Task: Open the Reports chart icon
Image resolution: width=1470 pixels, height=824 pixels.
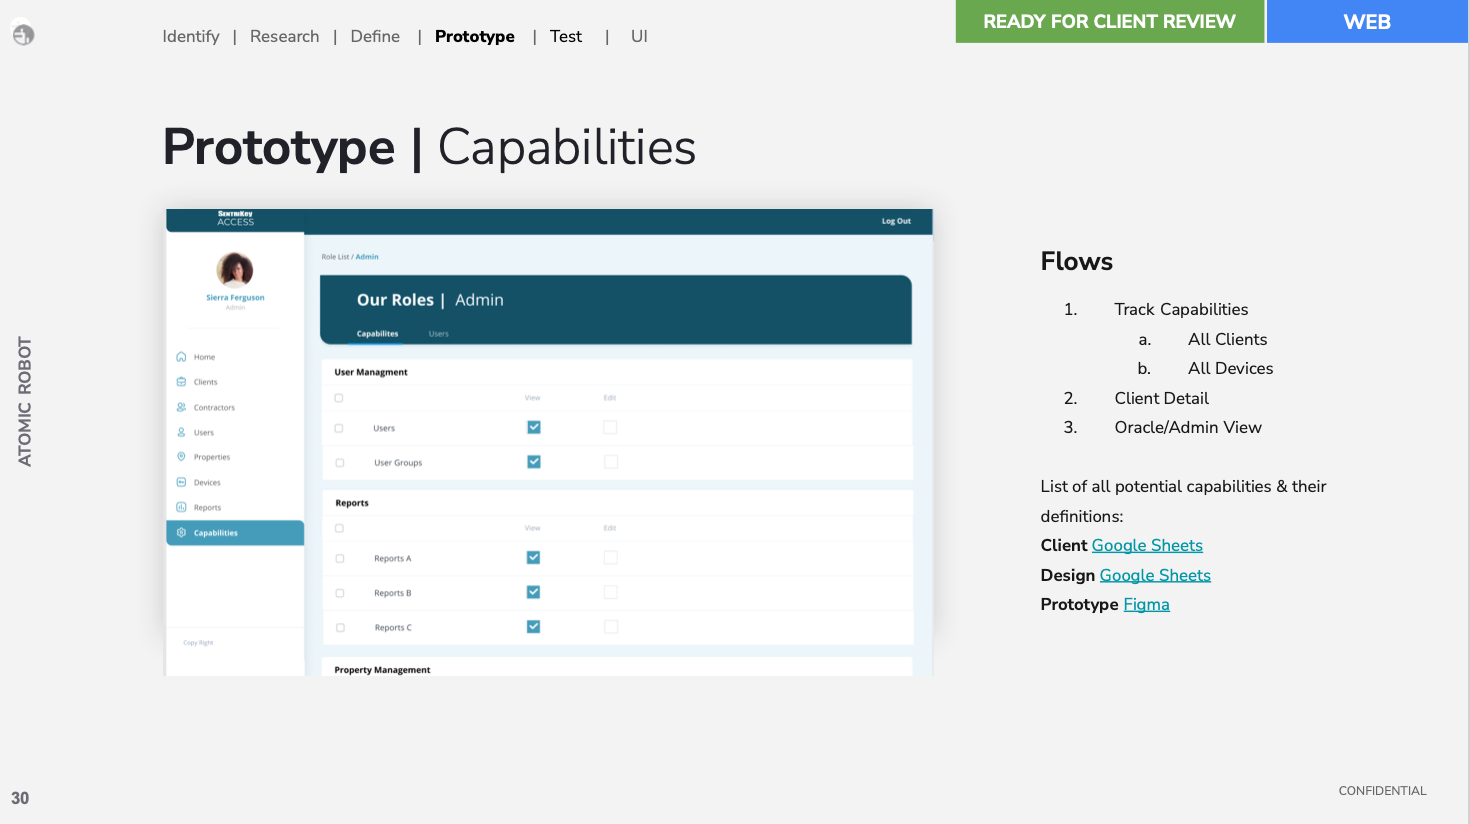Action: (181, 507)
